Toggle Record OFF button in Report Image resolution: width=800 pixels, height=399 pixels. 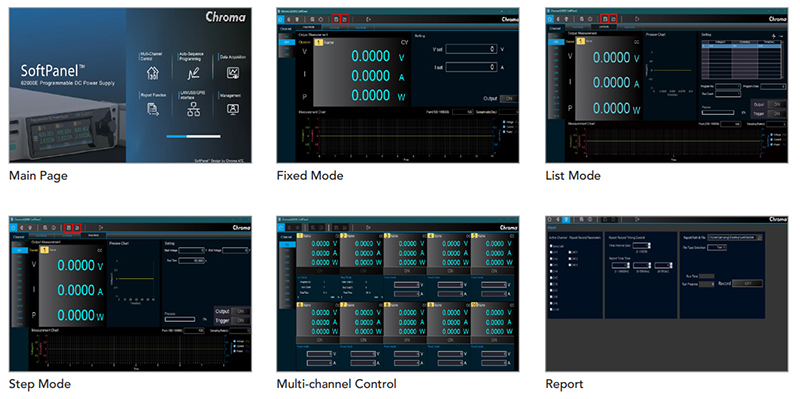(747, 283)
